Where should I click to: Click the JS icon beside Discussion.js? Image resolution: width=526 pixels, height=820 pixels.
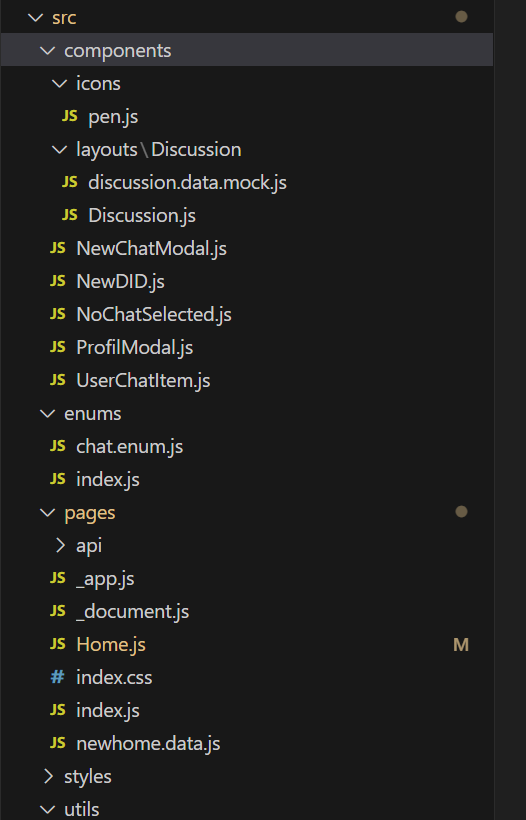coord(70,214)
